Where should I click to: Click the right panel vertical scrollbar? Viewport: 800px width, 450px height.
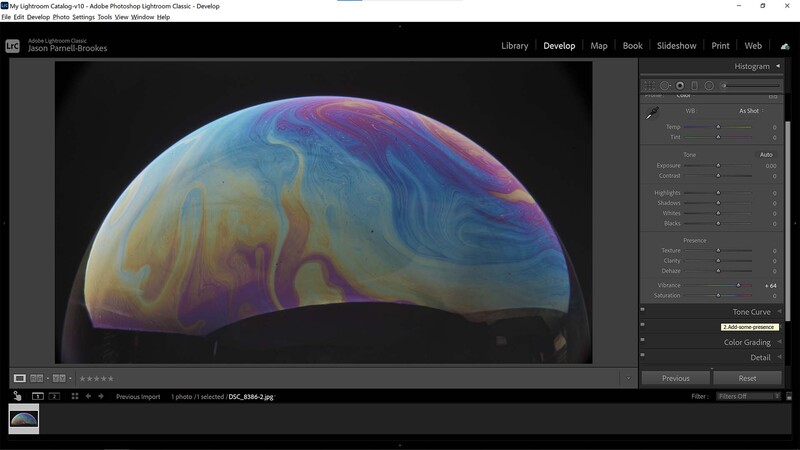[x=788, y=220]
